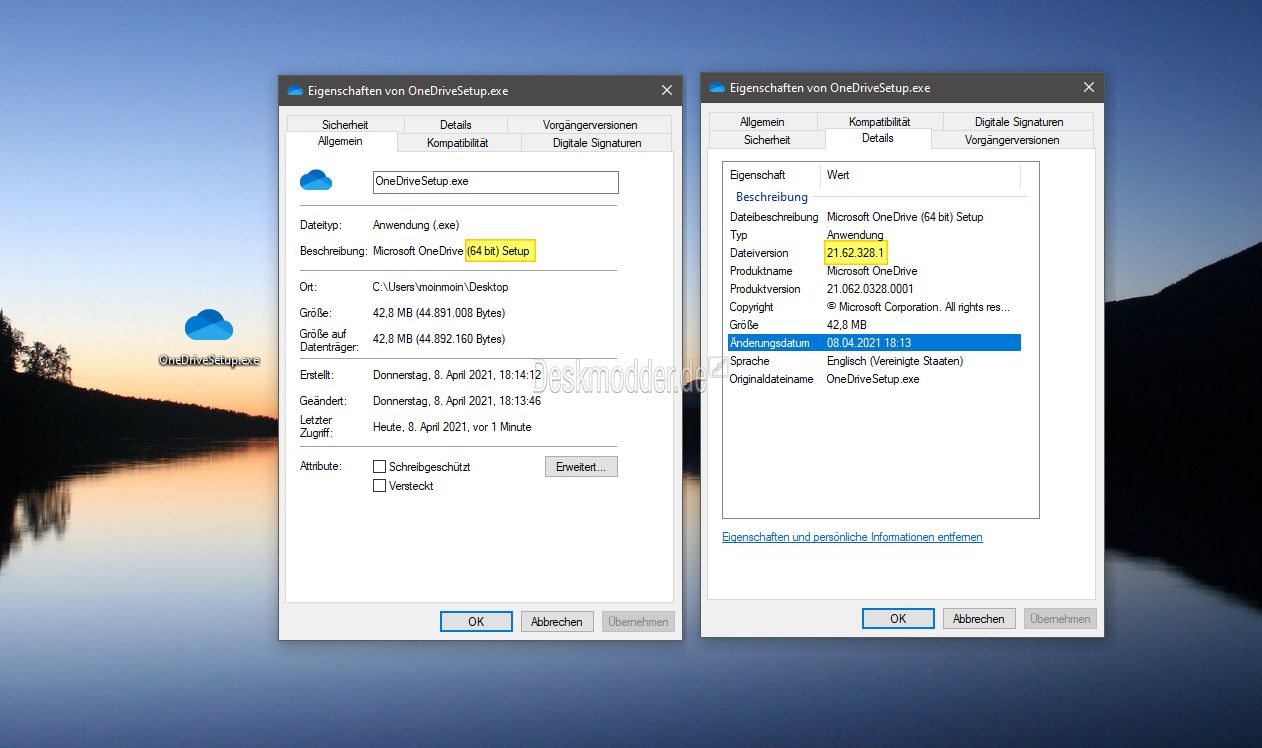Open the Details tab in the left dialog

(x=455, y=125)
